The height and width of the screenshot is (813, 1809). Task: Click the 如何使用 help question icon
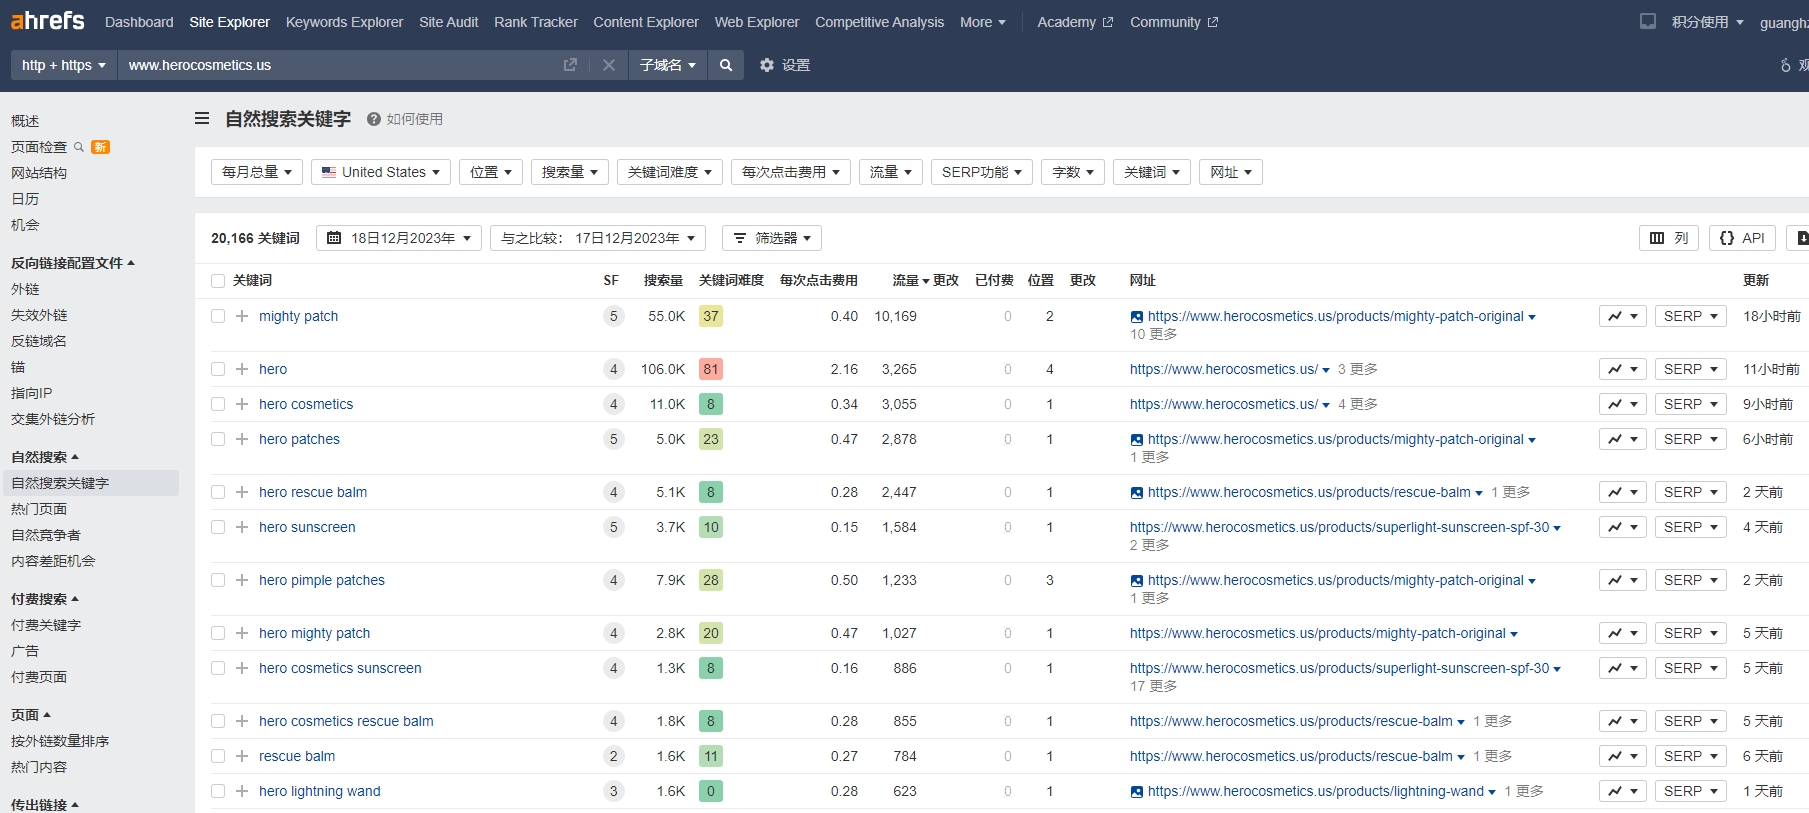374,119
